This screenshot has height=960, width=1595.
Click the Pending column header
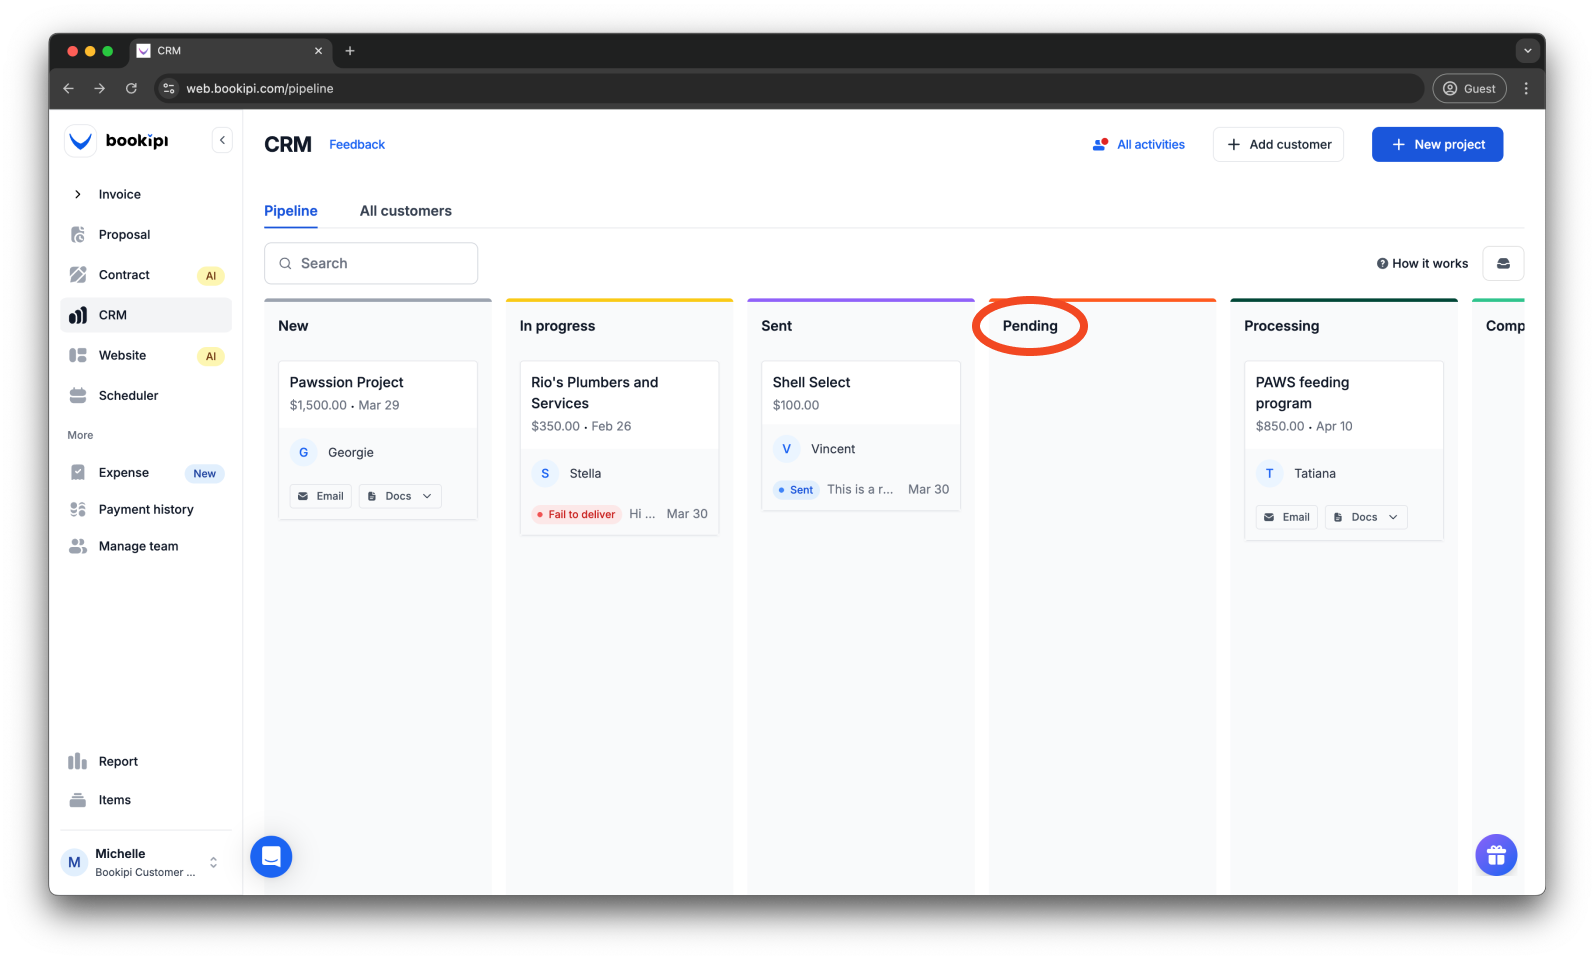(x=1030, y=326)
